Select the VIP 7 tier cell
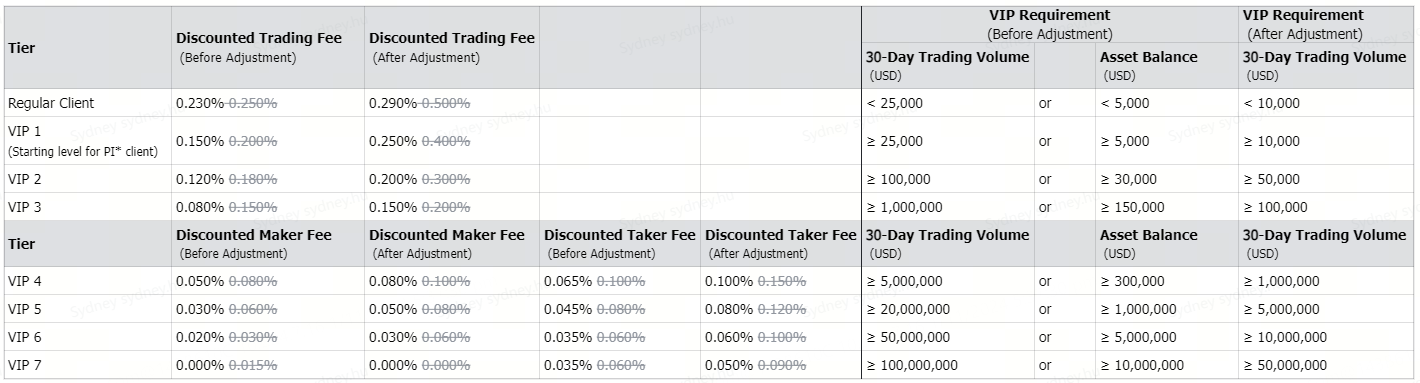Image resolution: width=1420 pixels, height=383 pixels. coord(87,365)
